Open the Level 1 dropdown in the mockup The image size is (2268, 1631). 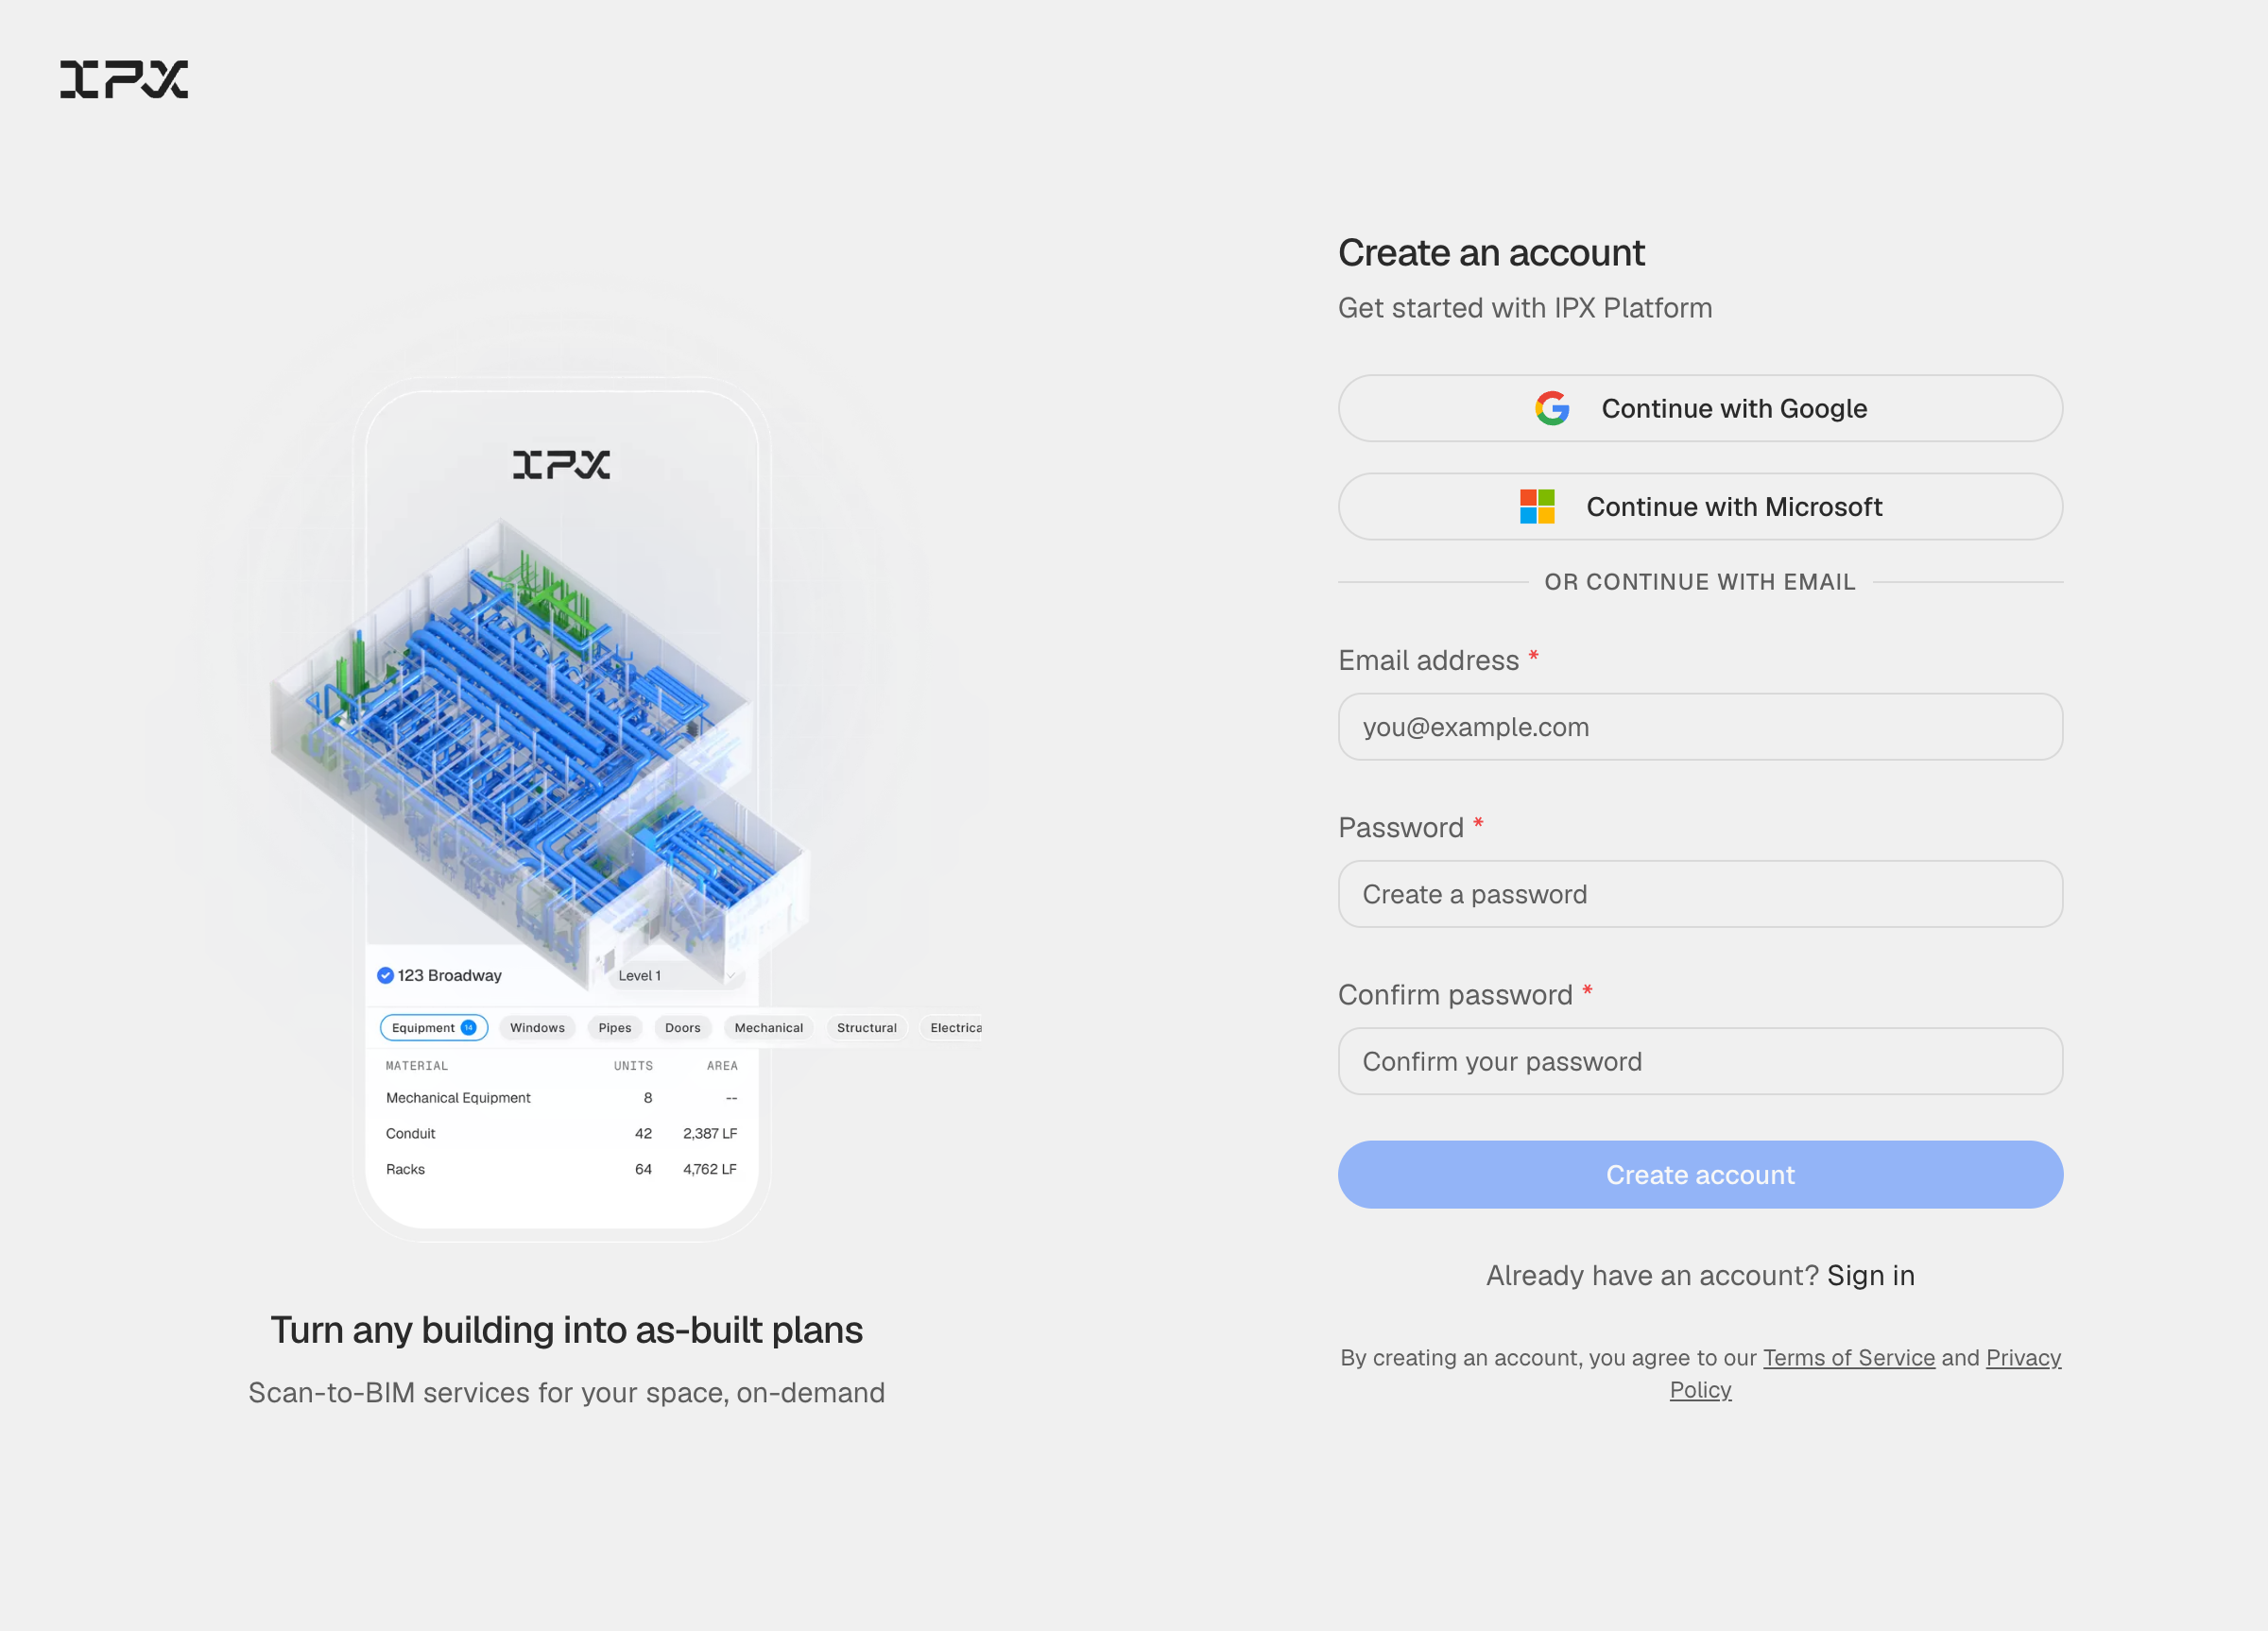676,976
